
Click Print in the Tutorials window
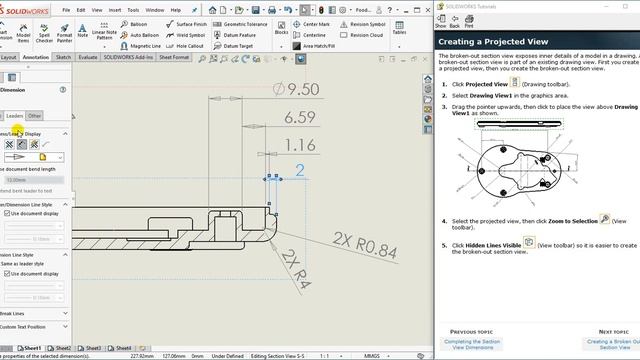coord(469,22)
